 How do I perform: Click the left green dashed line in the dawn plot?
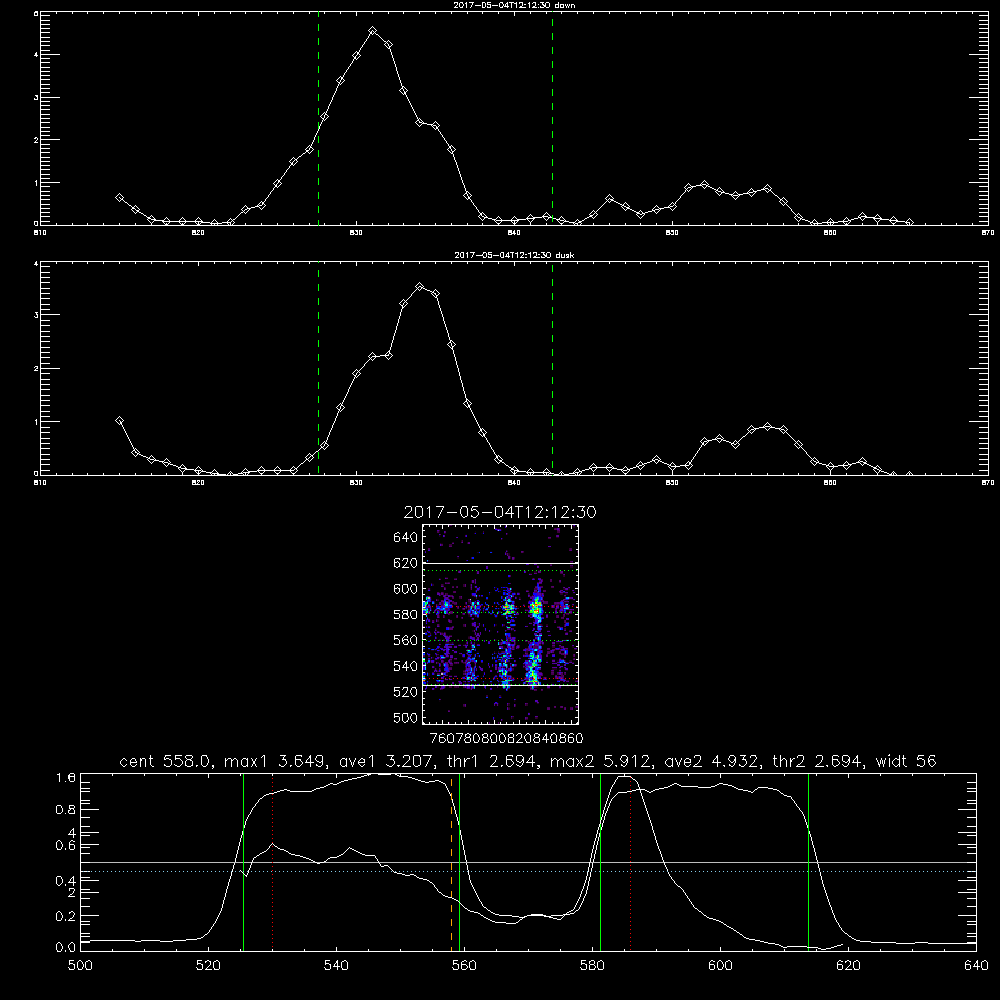pos(318,119)
